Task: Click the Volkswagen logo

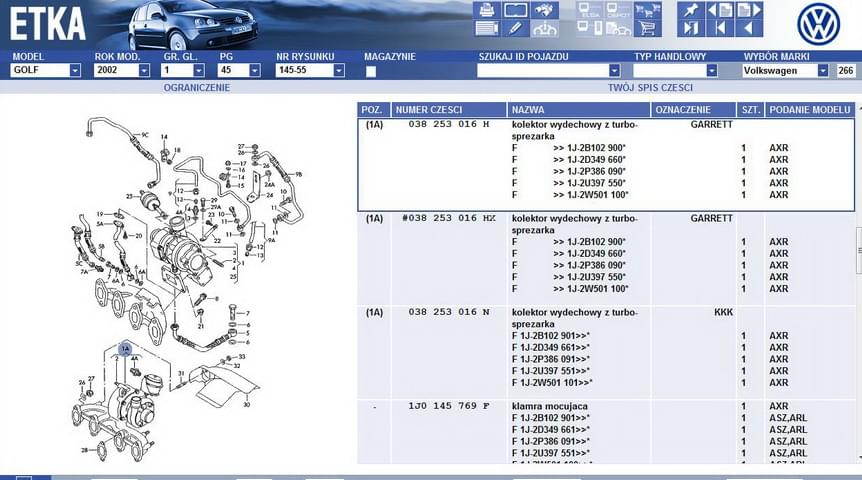Action: point(819,24)
